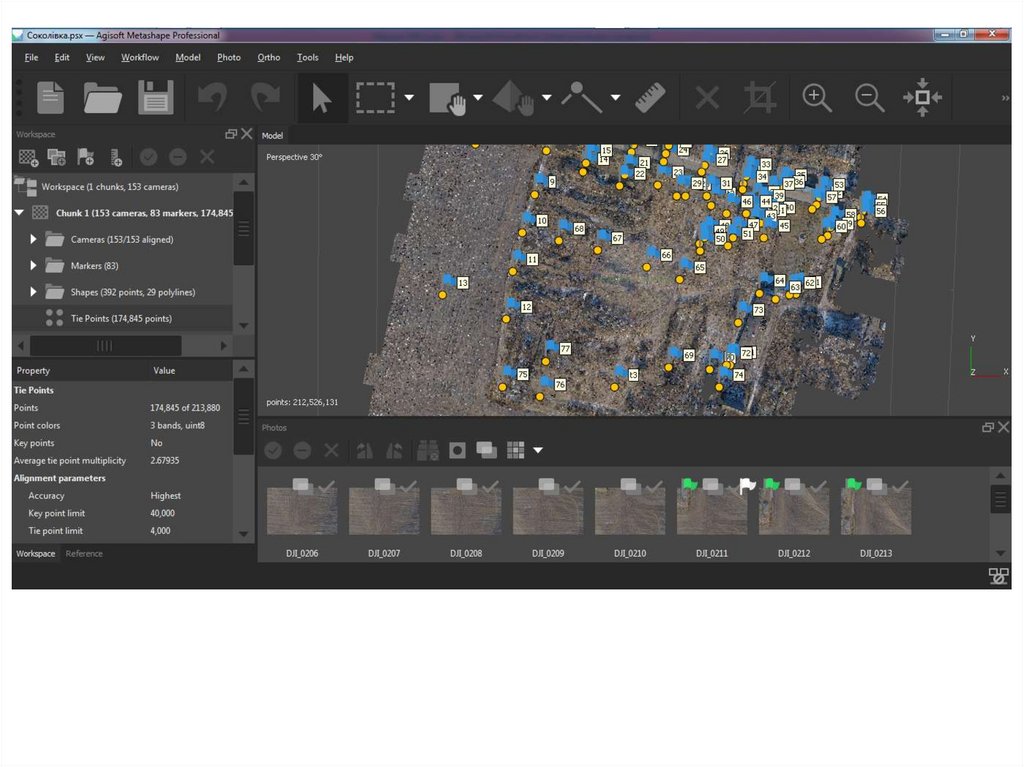1024x767 pixels.
Task: Open the Ortho menu
Action: (269, 58)
